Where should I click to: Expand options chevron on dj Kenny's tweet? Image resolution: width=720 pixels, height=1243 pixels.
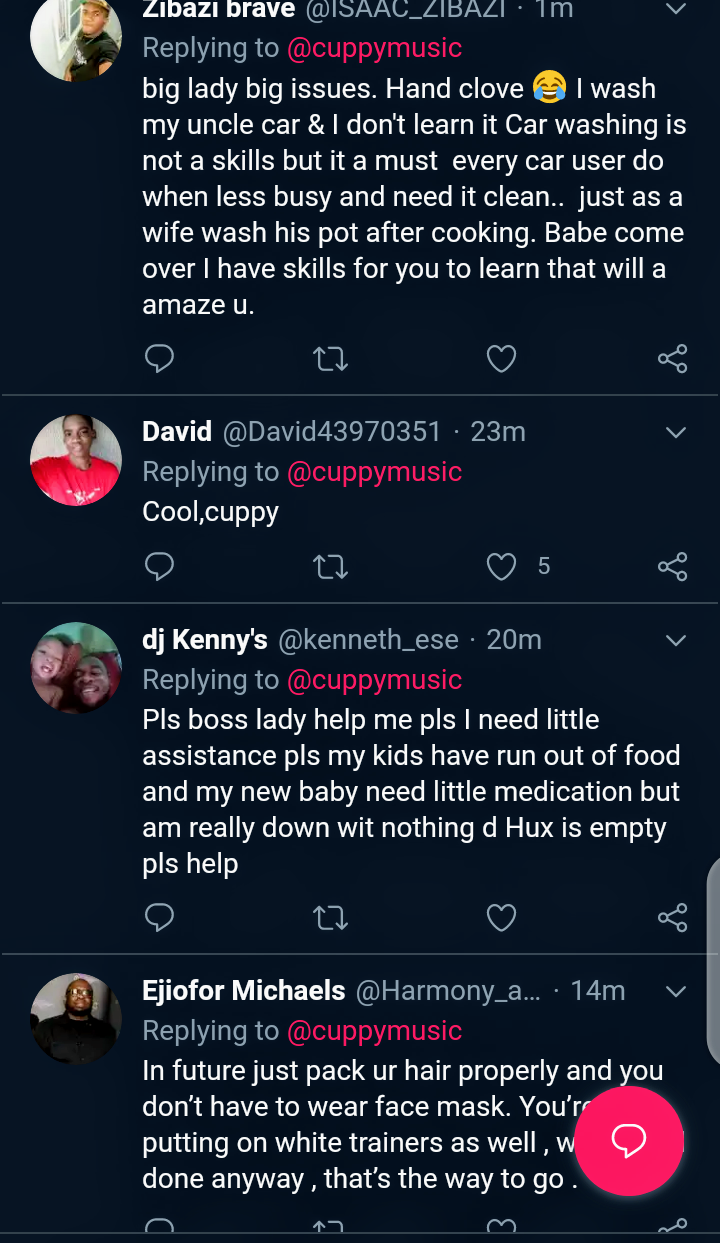point(676,640)
